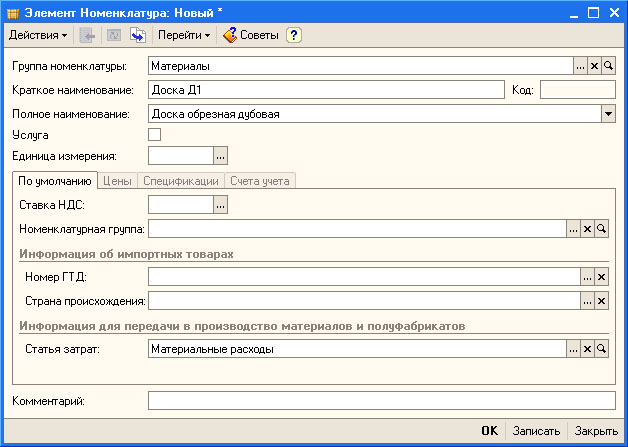This screenshot has height=447, width=628.
Task: Click the Записать button
Action: point(536,431)
